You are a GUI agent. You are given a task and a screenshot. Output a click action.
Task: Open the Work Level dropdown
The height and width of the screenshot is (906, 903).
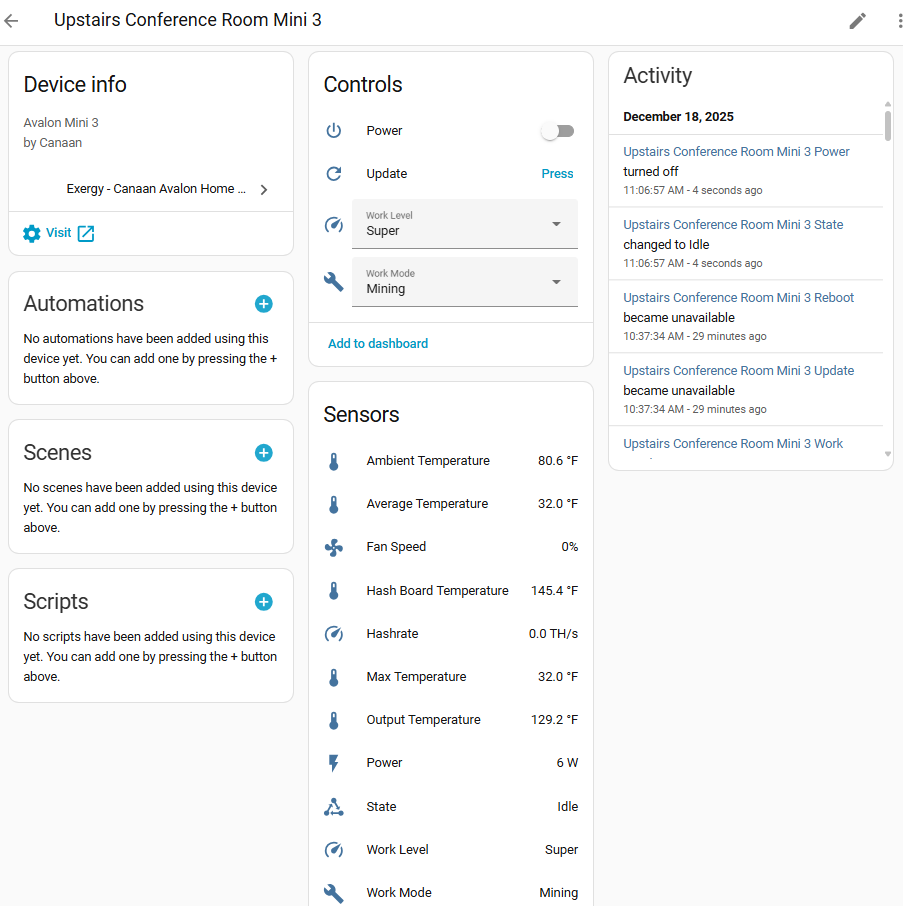click(x=464, y=224)
